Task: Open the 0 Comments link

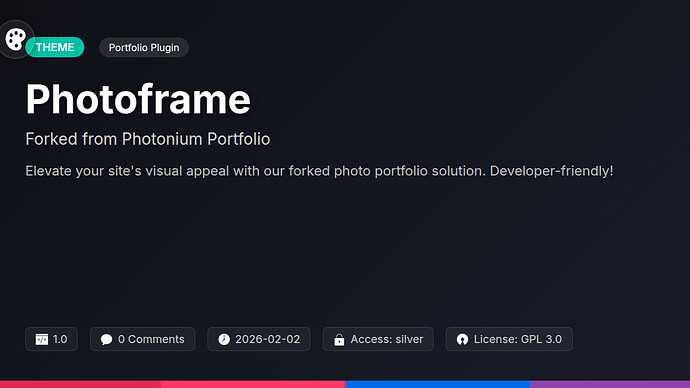Action: tap(151, 339)
